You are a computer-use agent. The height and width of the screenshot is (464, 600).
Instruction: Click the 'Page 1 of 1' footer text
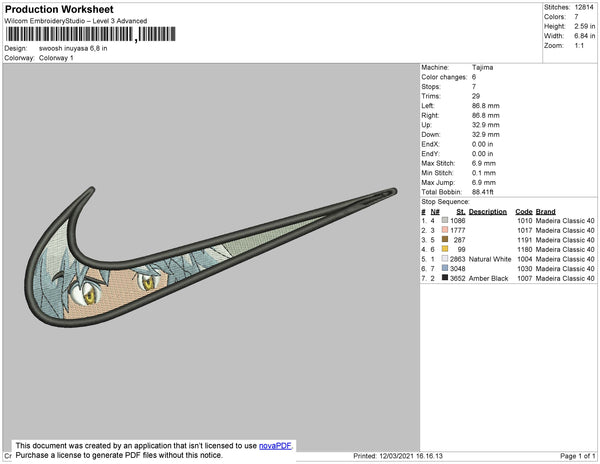(578, 456)
